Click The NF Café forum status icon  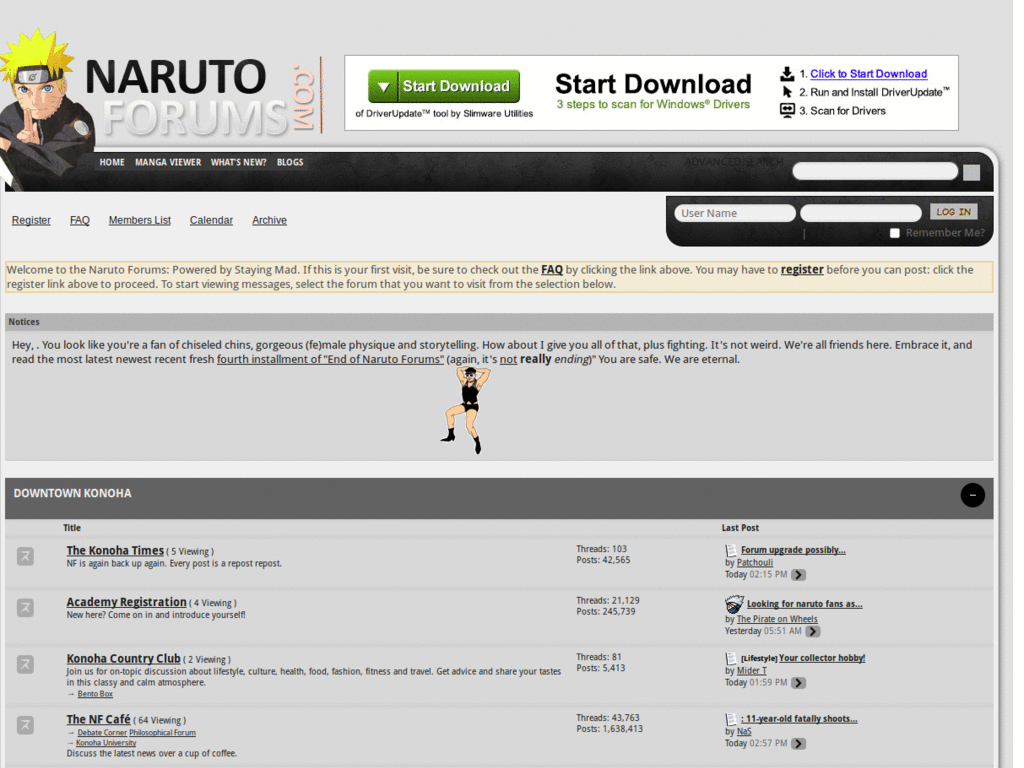click(x=25, y=725)
